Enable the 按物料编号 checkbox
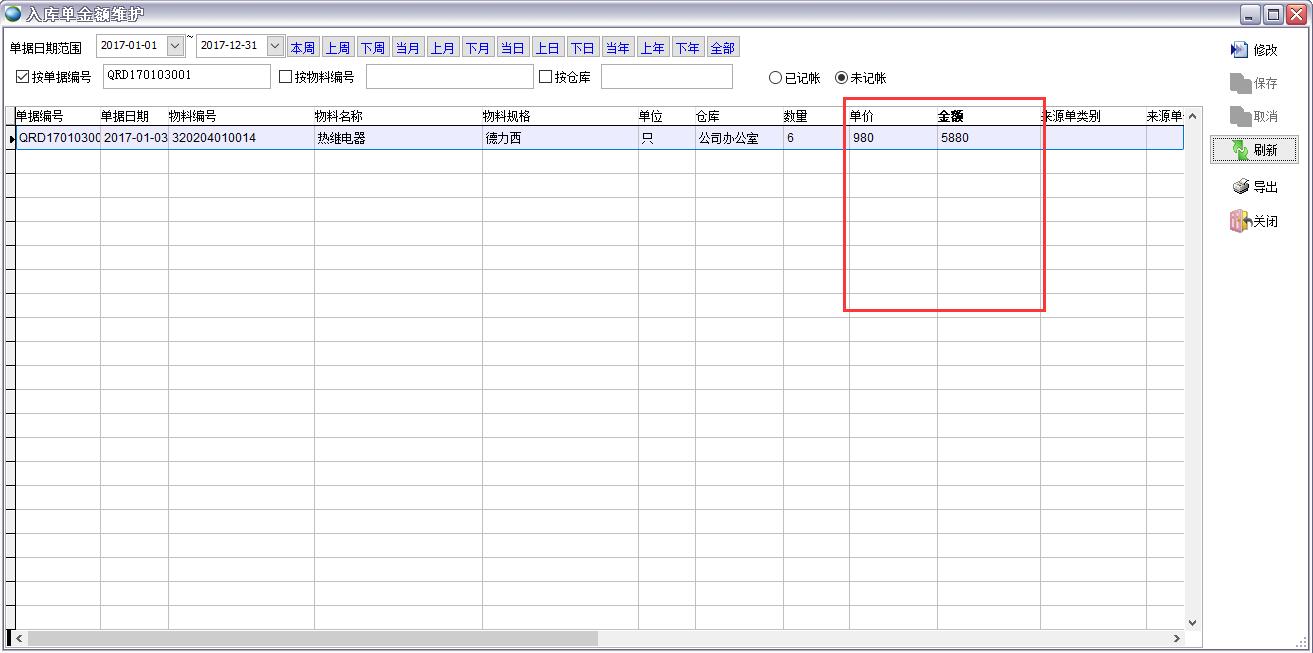 click(286, 77)
